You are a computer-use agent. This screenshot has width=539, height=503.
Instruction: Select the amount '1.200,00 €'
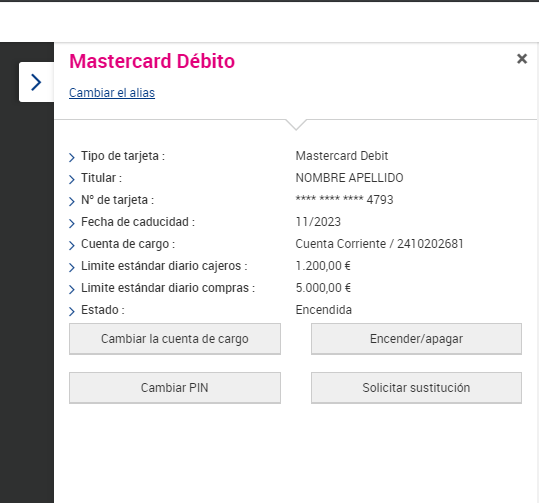(323, 266)
